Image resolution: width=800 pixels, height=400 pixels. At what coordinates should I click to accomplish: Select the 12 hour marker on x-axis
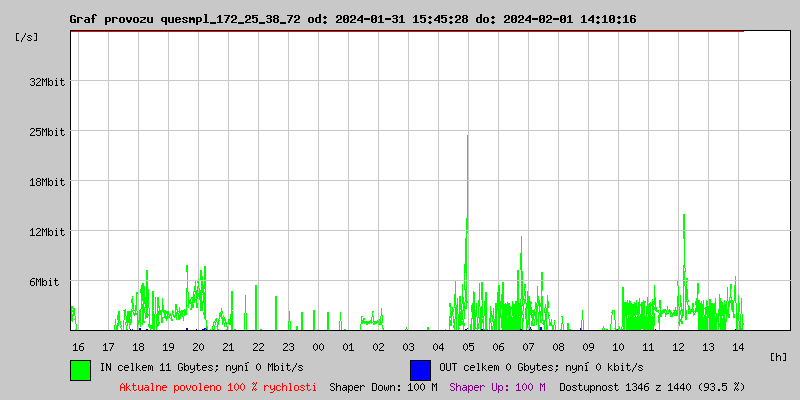pos(678,346)
